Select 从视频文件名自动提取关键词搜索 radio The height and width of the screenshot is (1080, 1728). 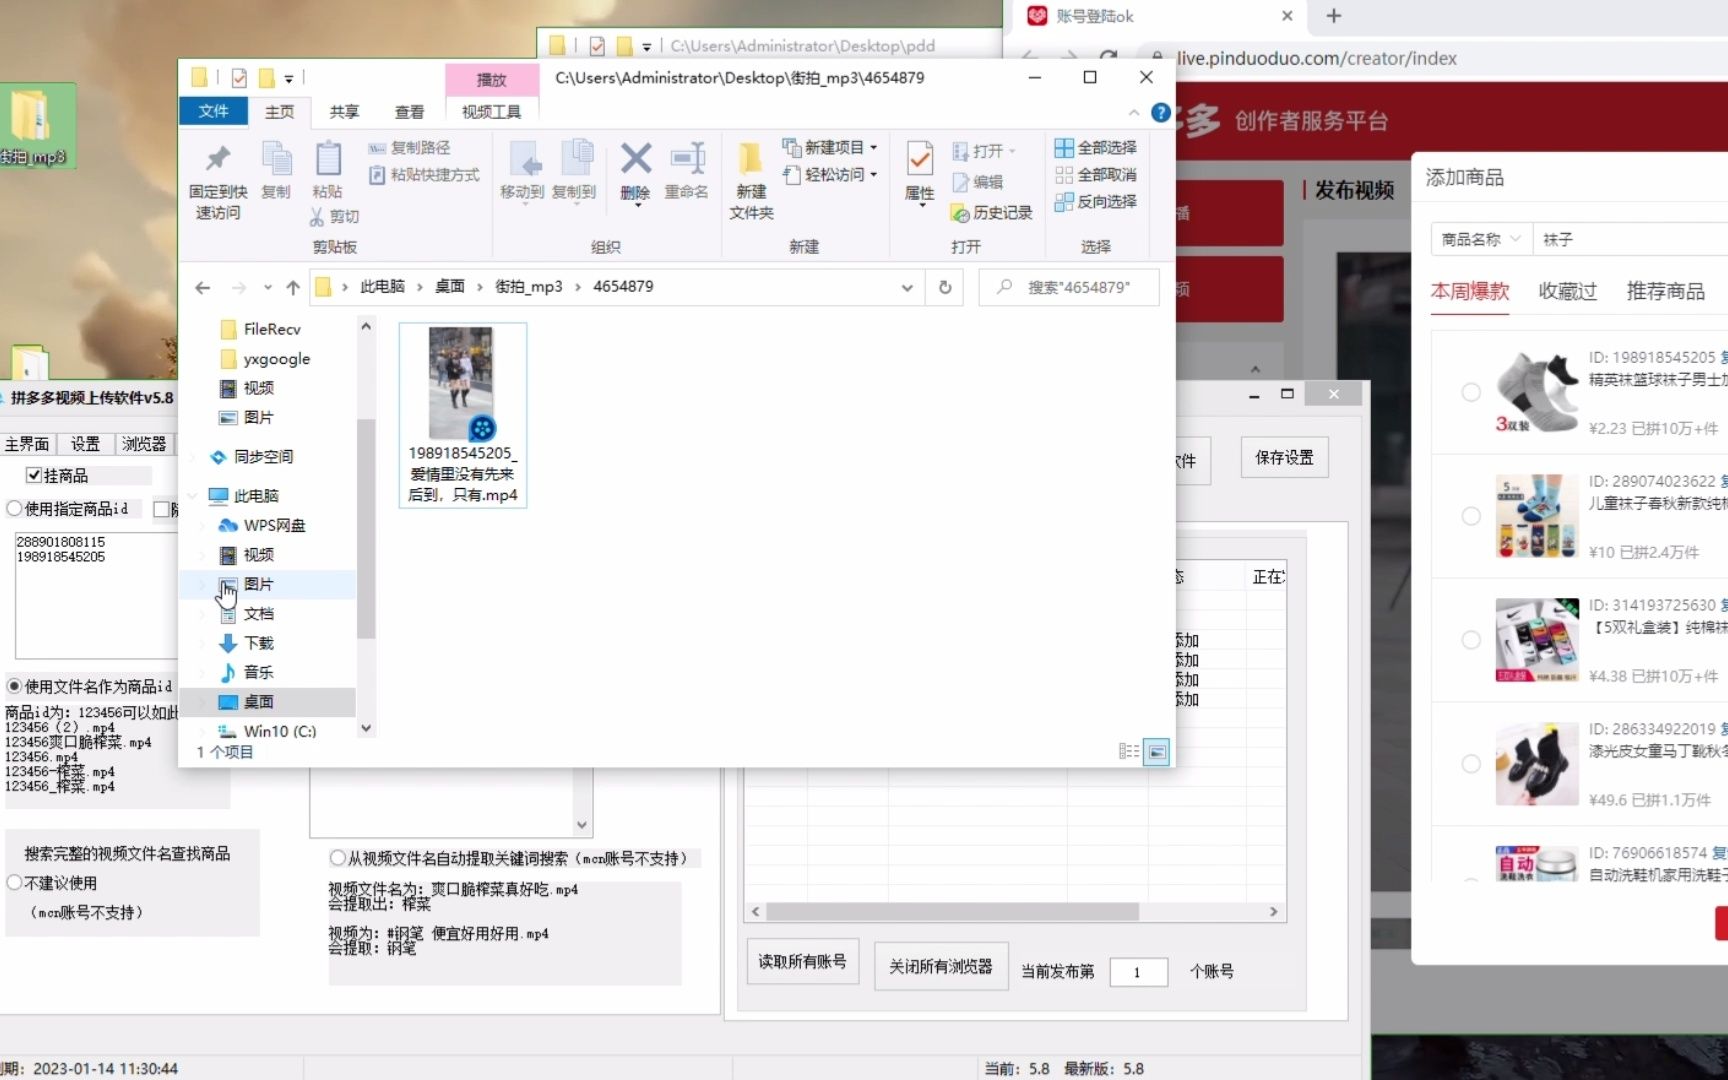[x=338, y=858]
